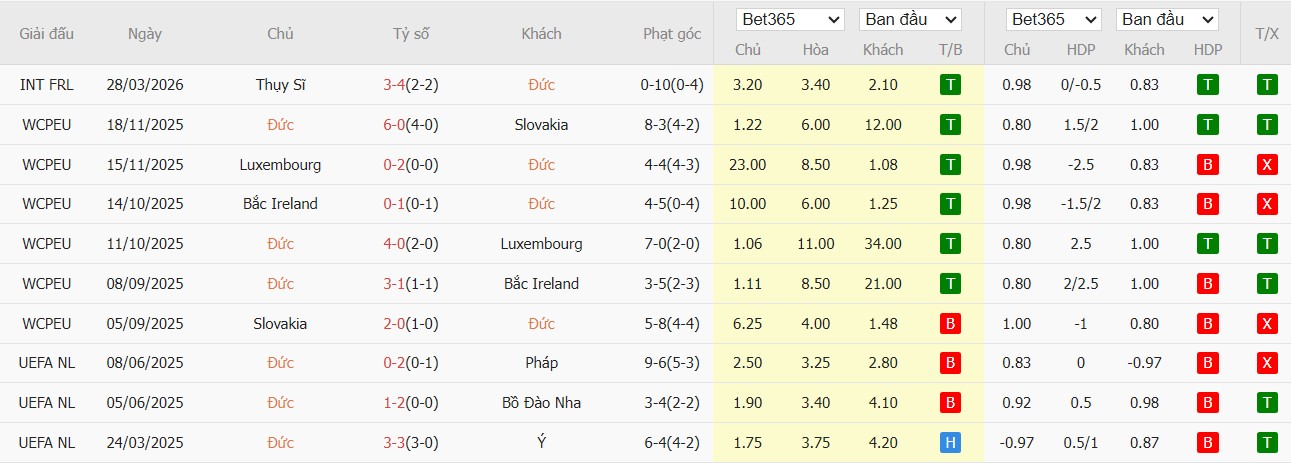Click the red T/B badge in the Pháp row

[x=950, y=363]
